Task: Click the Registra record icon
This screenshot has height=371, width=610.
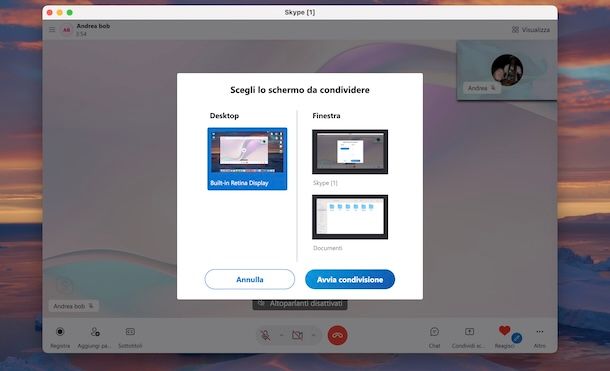Action: (x=60, y=332)
